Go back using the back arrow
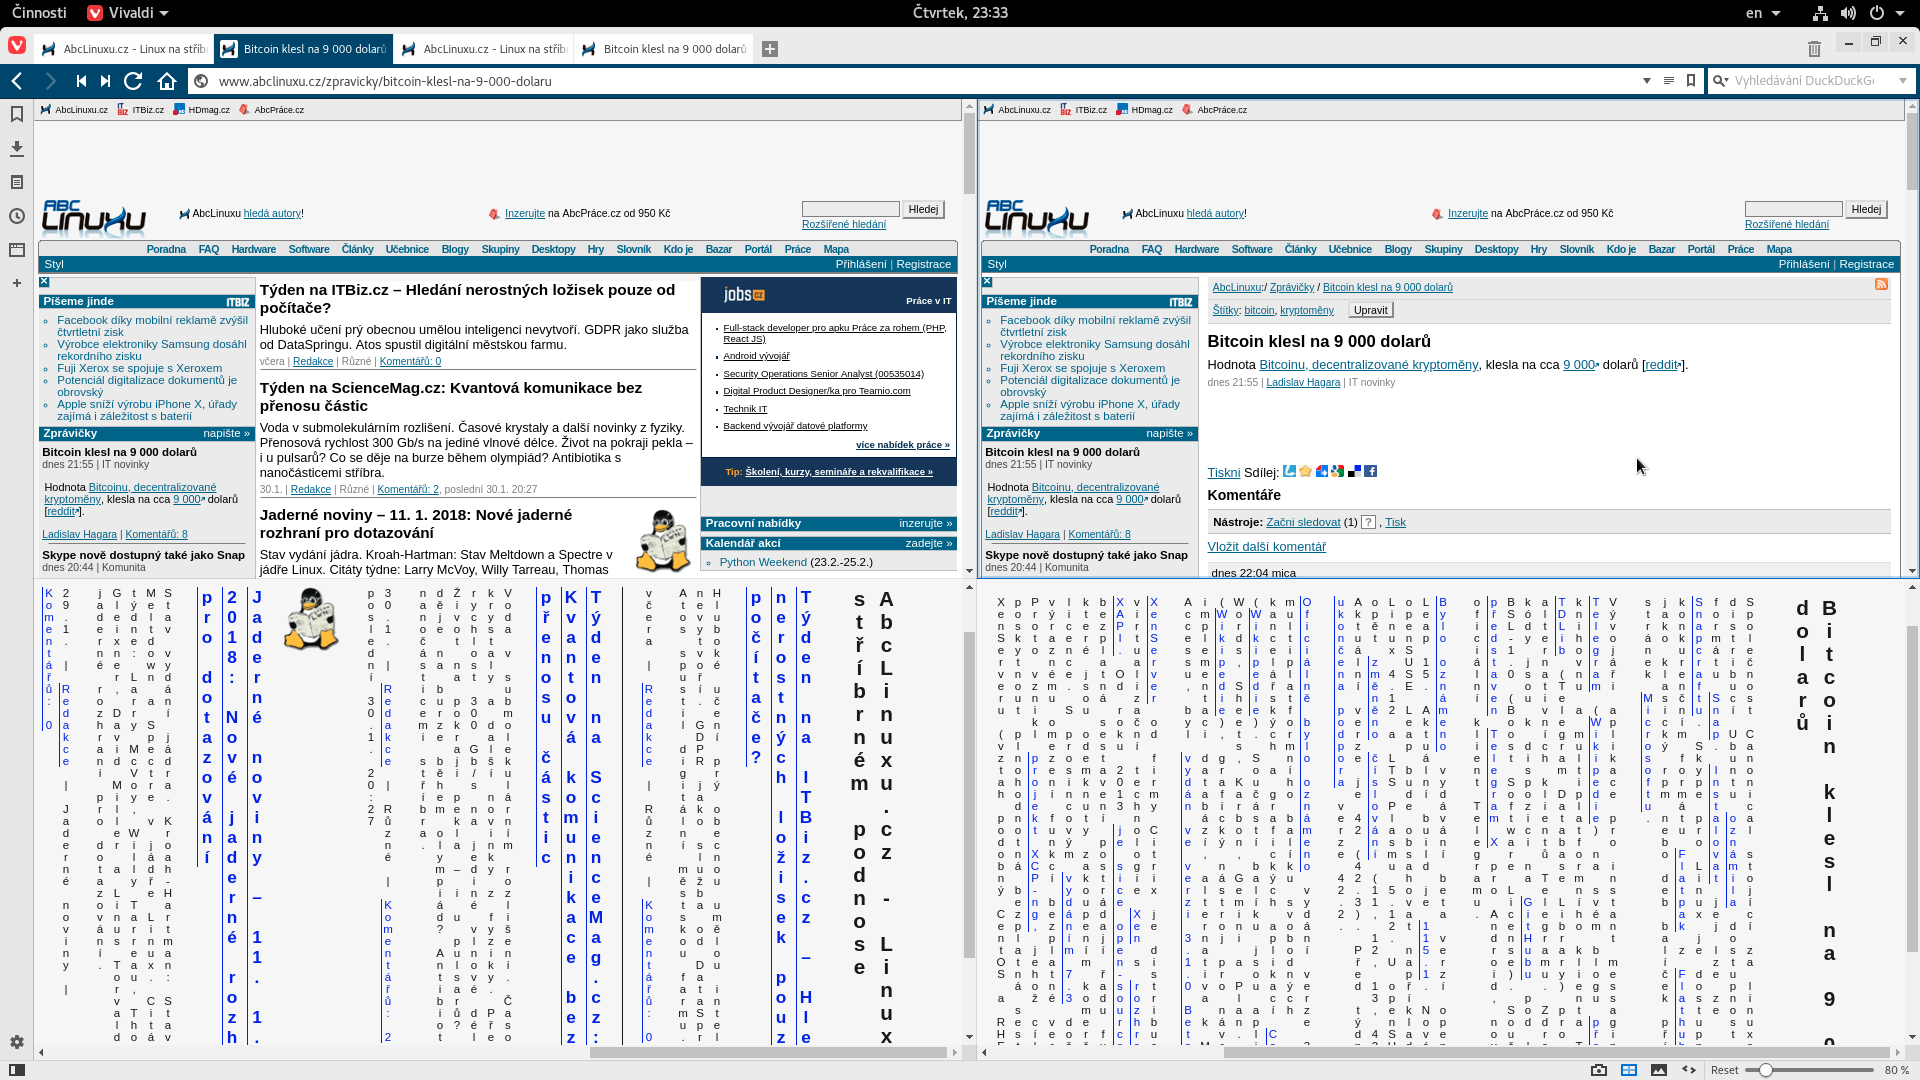 (17, 81)
